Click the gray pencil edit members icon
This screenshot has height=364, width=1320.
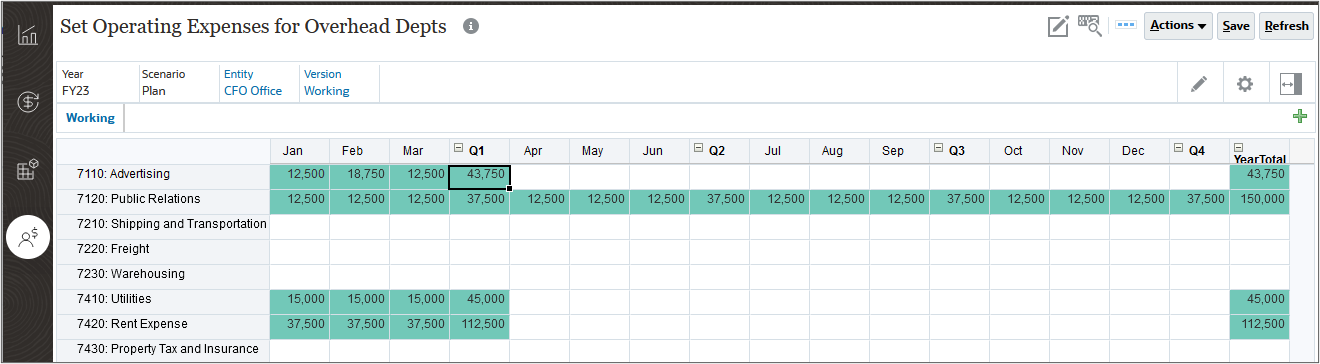click(1199, 84)
